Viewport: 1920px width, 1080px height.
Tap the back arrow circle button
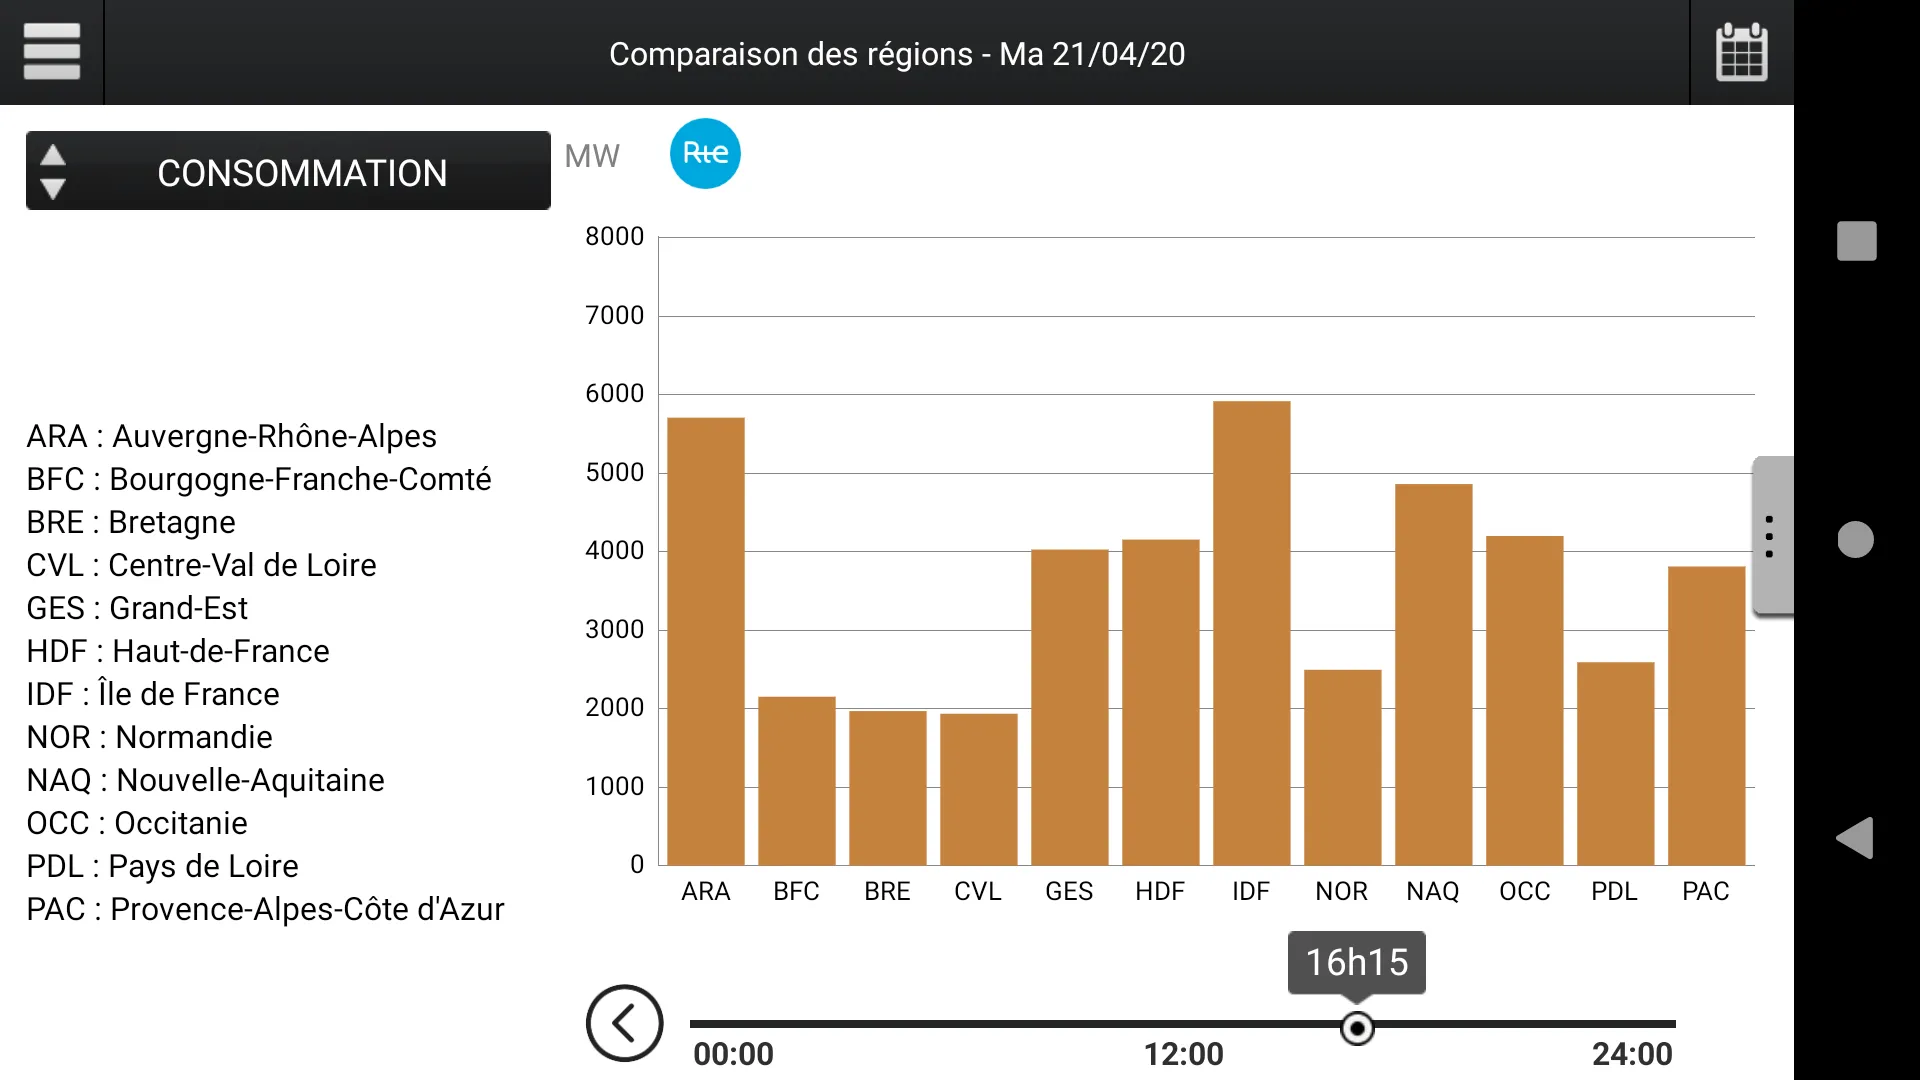(x=624, y=1023)
